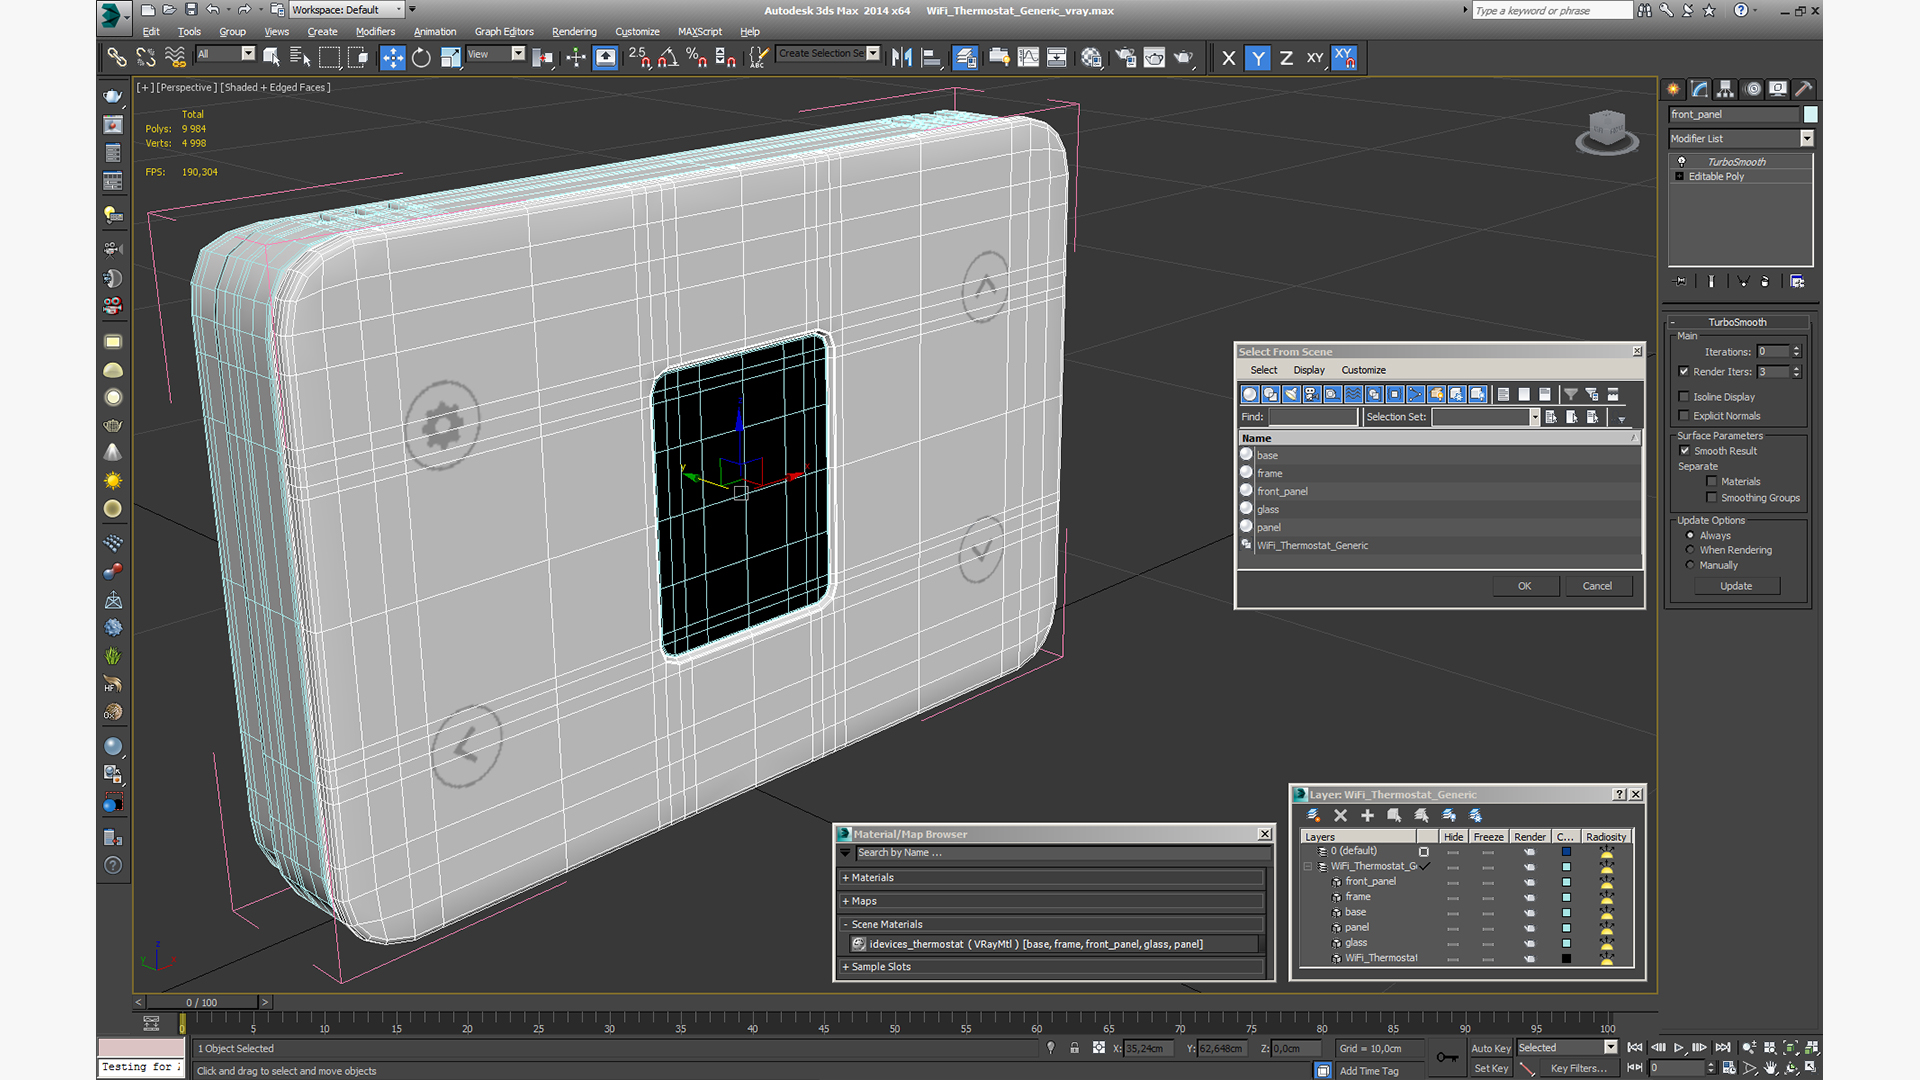Enable Separate by Materials checkbox
This screenshot has width=1920, height=1080.
coord(1711,482)
